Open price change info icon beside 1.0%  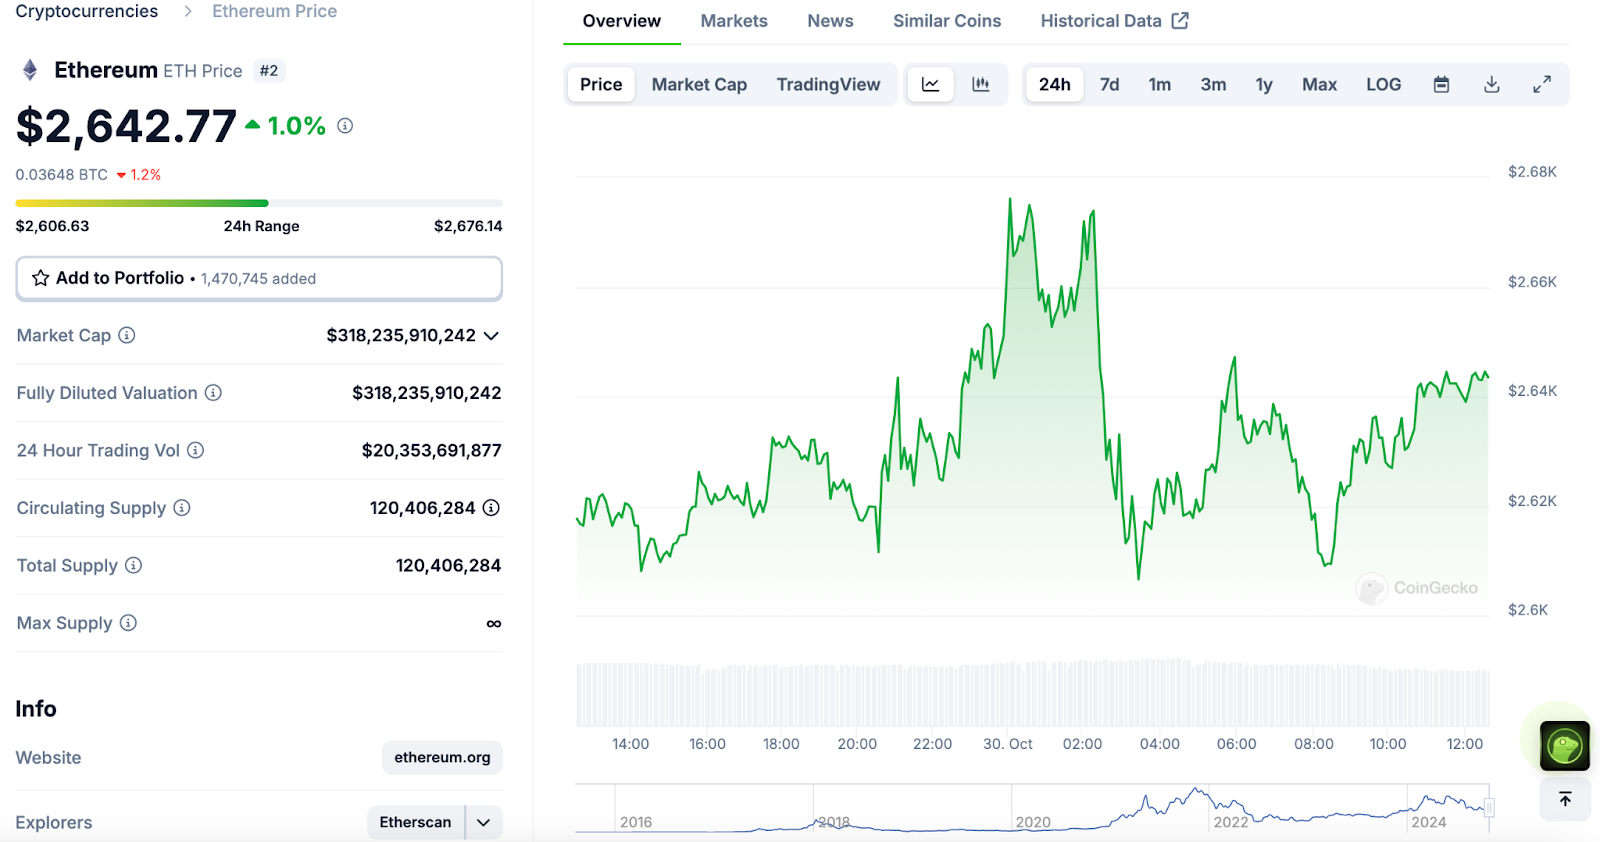coord(345,126)
